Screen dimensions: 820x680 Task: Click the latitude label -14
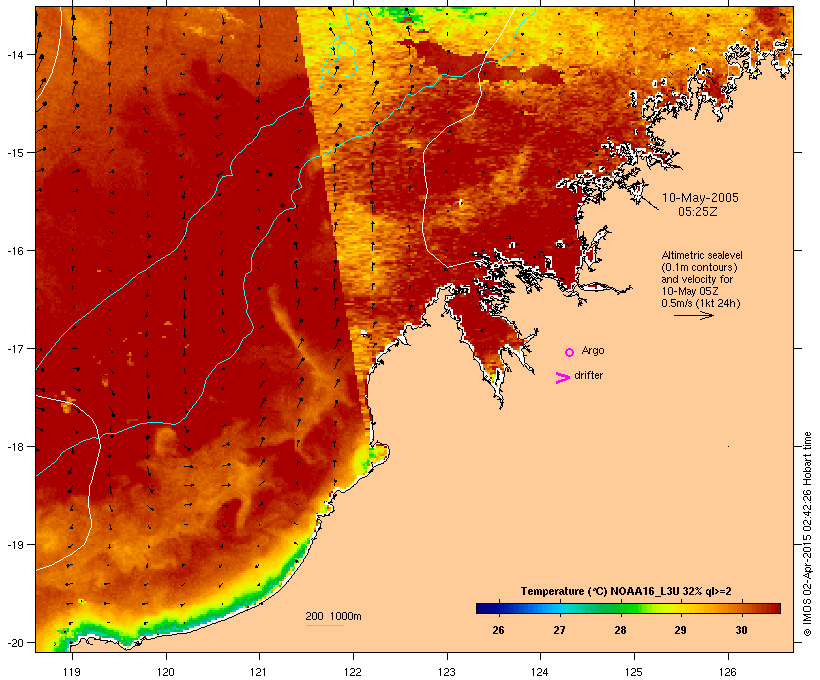[14, 54]
